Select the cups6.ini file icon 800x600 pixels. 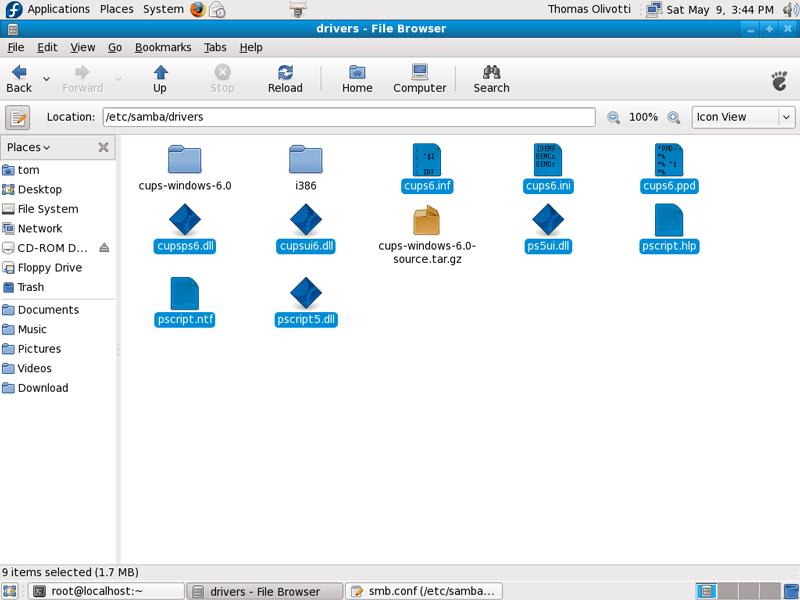[548, 160]
